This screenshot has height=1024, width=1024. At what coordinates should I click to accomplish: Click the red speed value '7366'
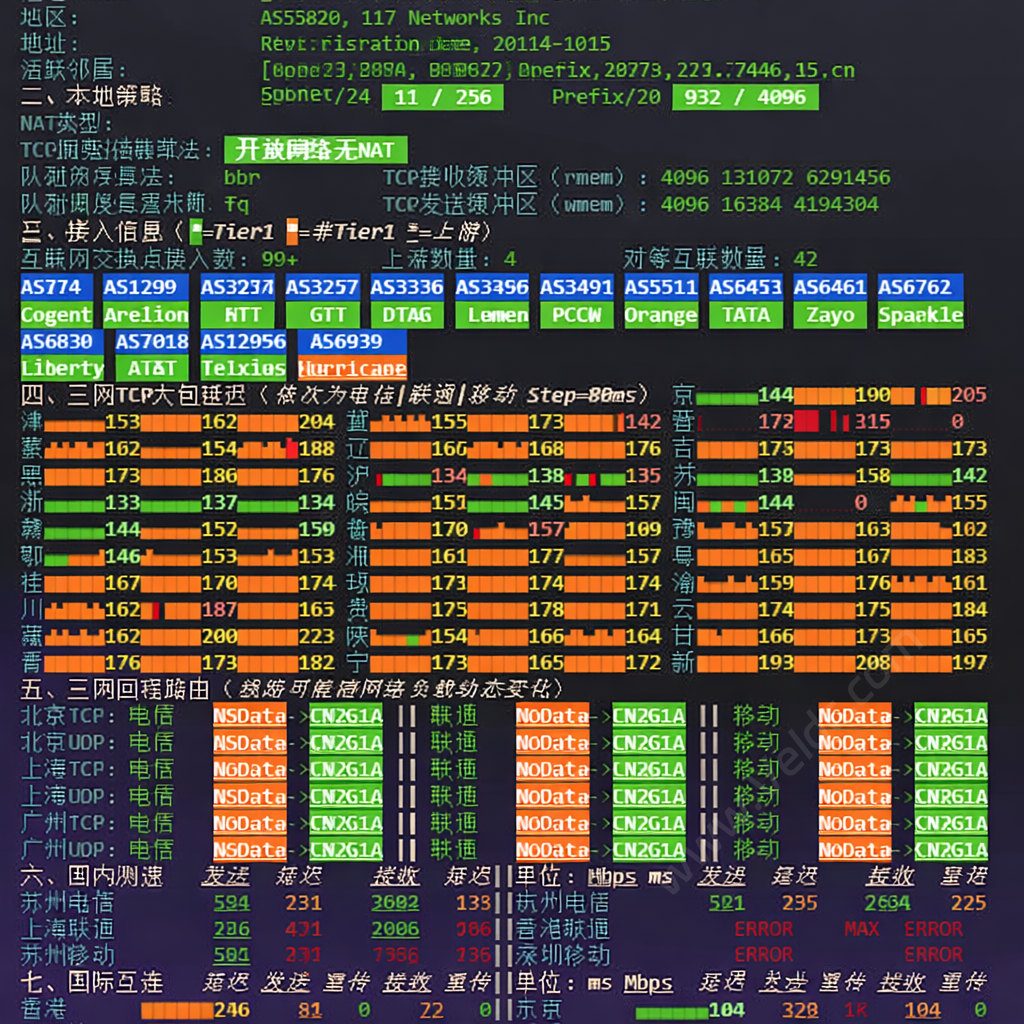click(x=395, y=955)
